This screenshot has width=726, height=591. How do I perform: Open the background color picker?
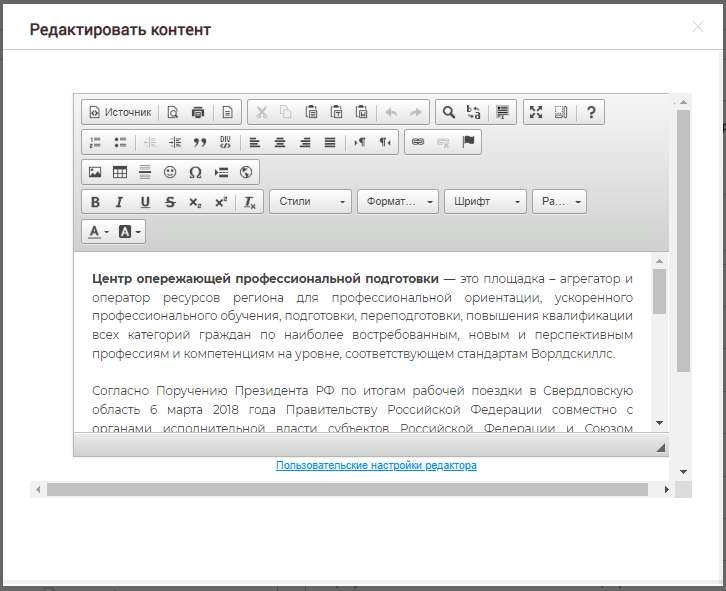pyautogui.click(x=130, y=232)
